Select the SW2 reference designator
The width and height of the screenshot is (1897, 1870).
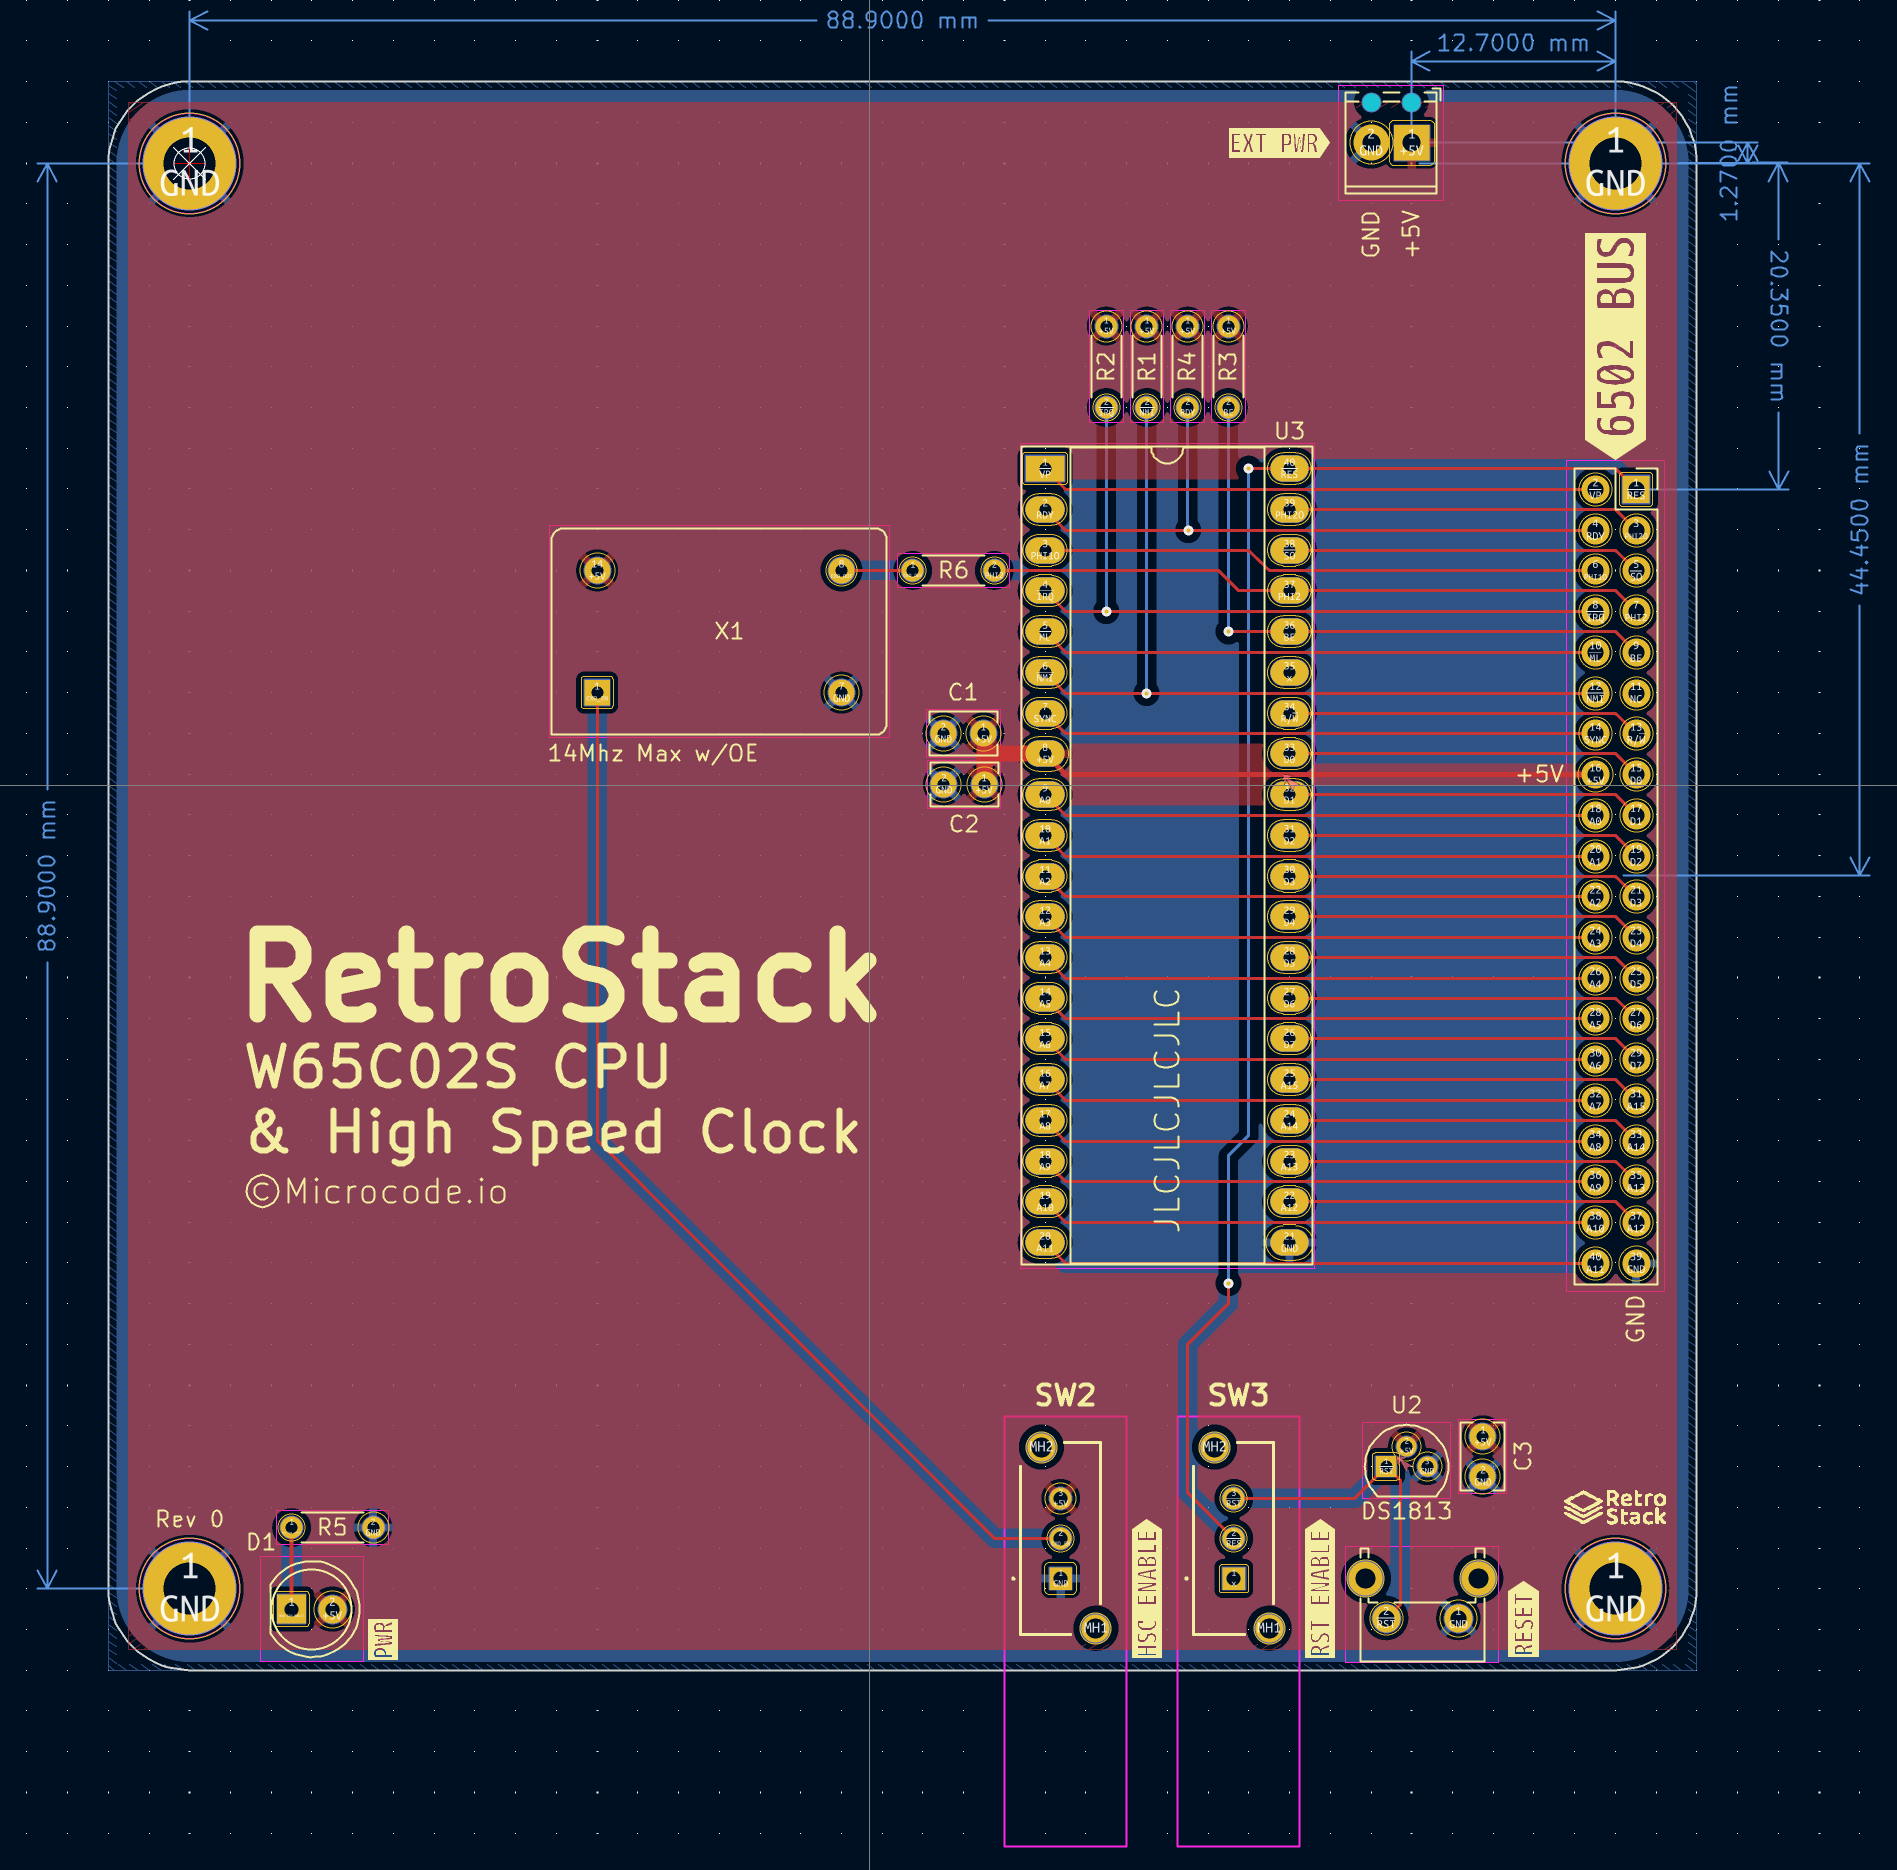1065,1395
